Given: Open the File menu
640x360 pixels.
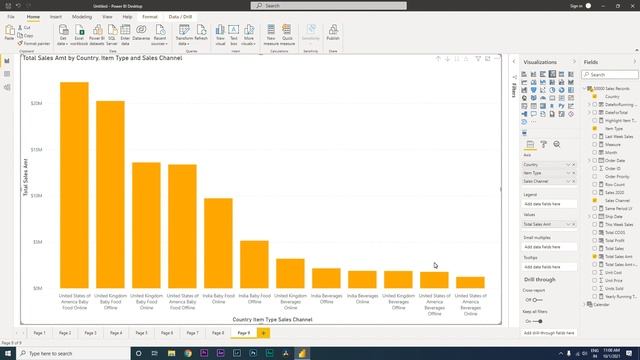Looking at the screenshot, I should (x=11, y=17).
